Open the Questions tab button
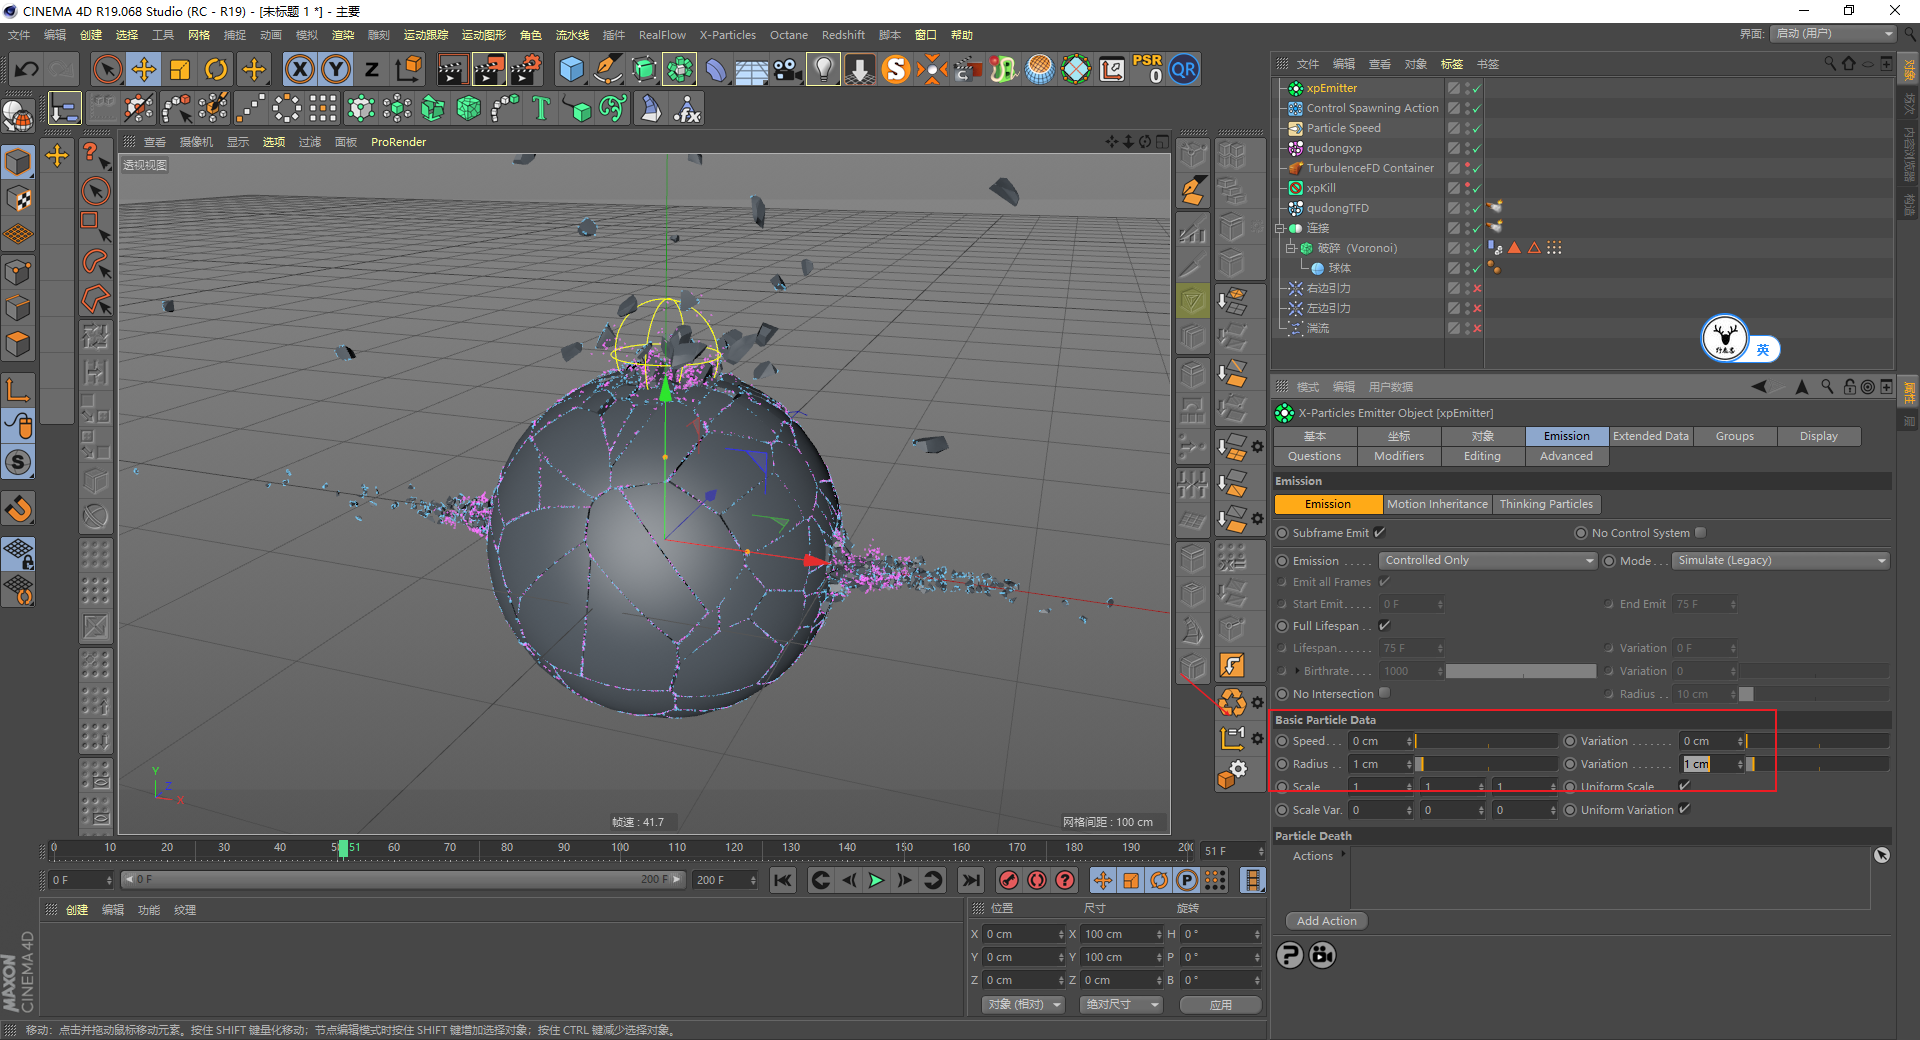The height and width of the screenshot is (1040, 1920). tap(1315, 456)
